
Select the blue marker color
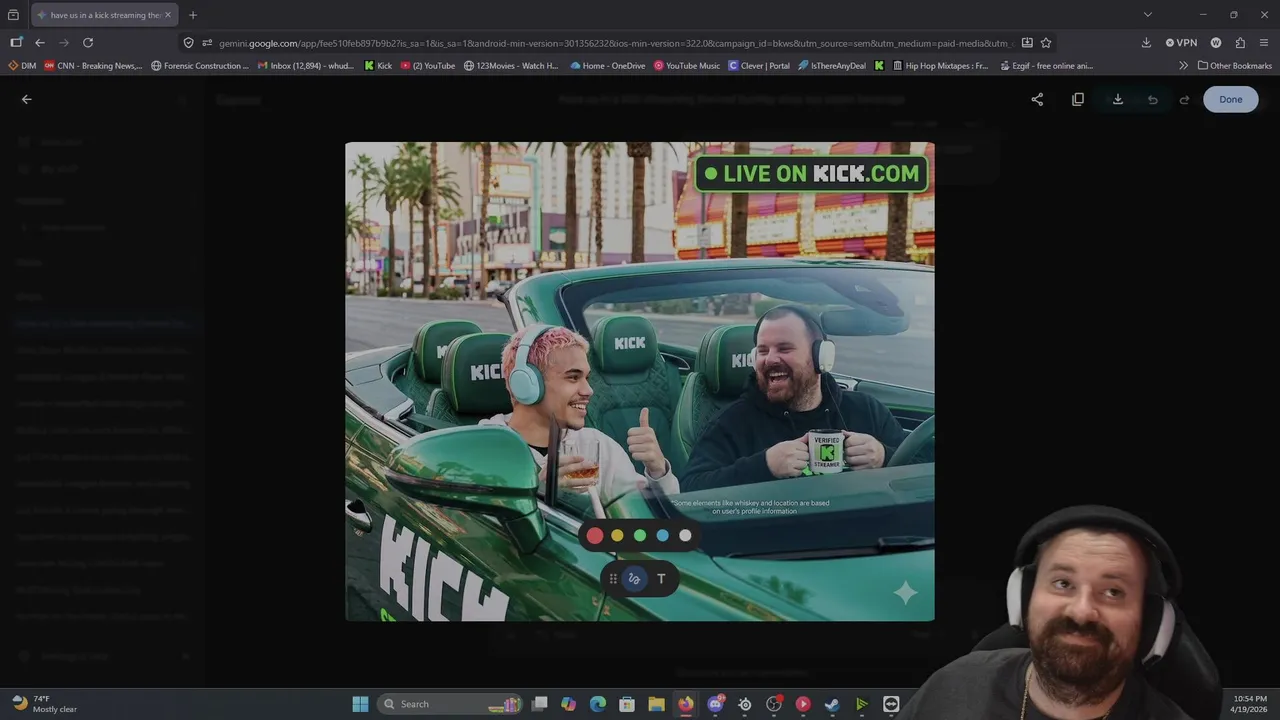[x=662, y=536]
